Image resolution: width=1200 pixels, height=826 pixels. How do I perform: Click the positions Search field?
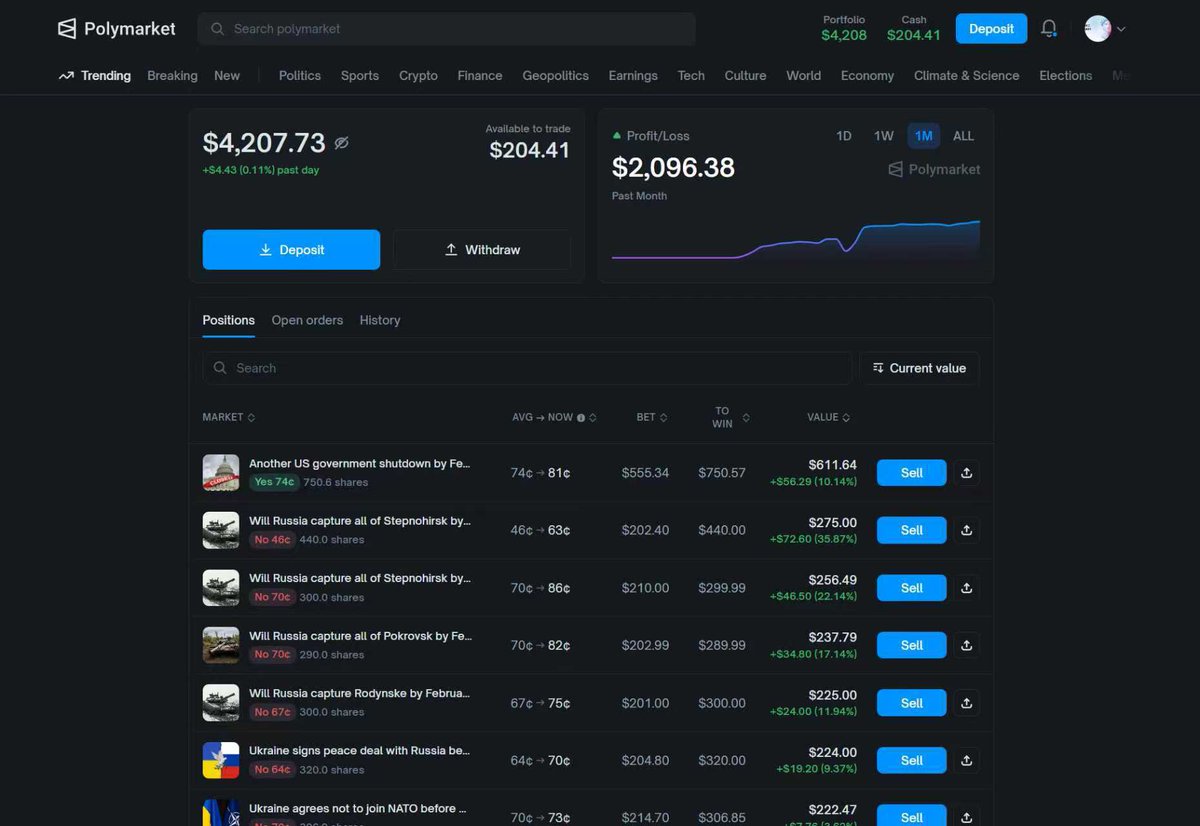point(527,368)
